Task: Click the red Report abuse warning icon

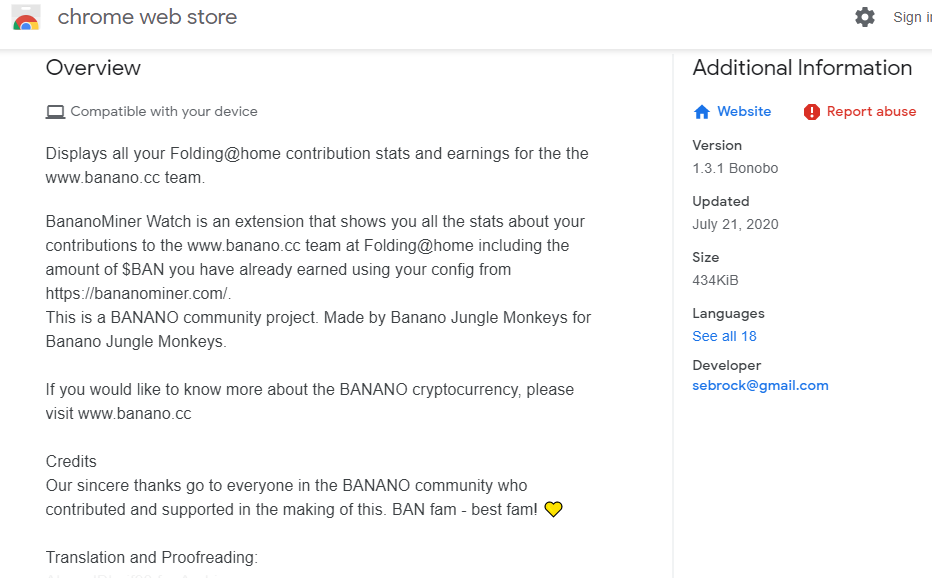Action: [811, 112]
